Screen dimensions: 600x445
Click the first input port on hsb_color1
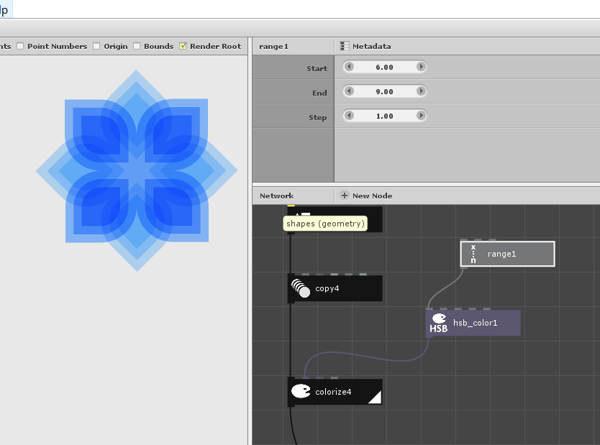pos(429,309)
